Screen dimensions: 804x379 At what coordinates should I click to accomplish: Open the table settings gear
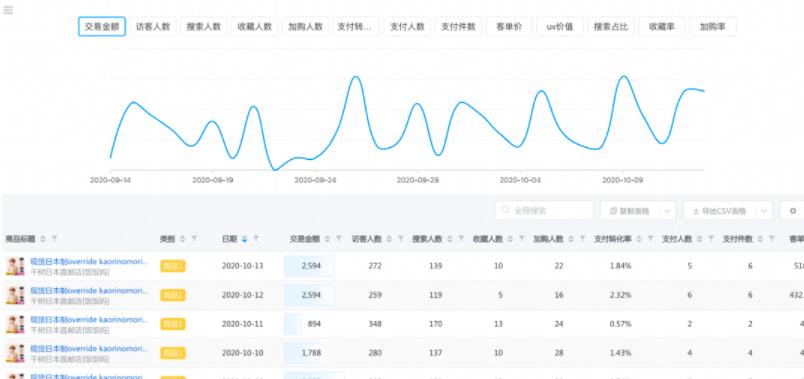coord(793,211)
